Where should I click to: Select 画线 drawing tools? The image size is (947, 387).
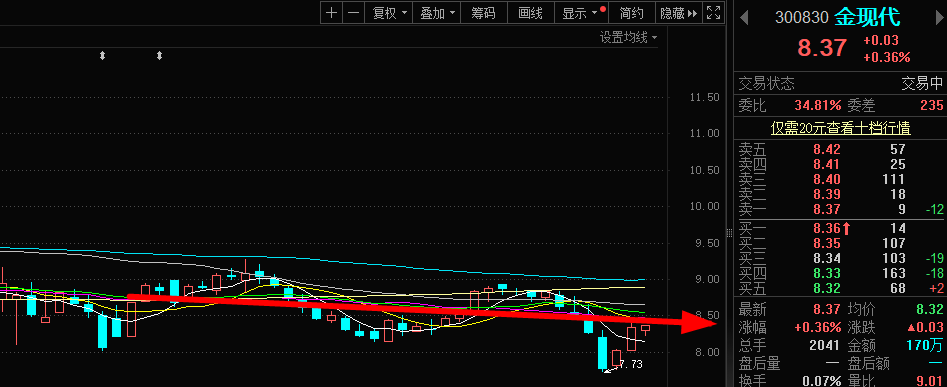(x=530, y=13)
